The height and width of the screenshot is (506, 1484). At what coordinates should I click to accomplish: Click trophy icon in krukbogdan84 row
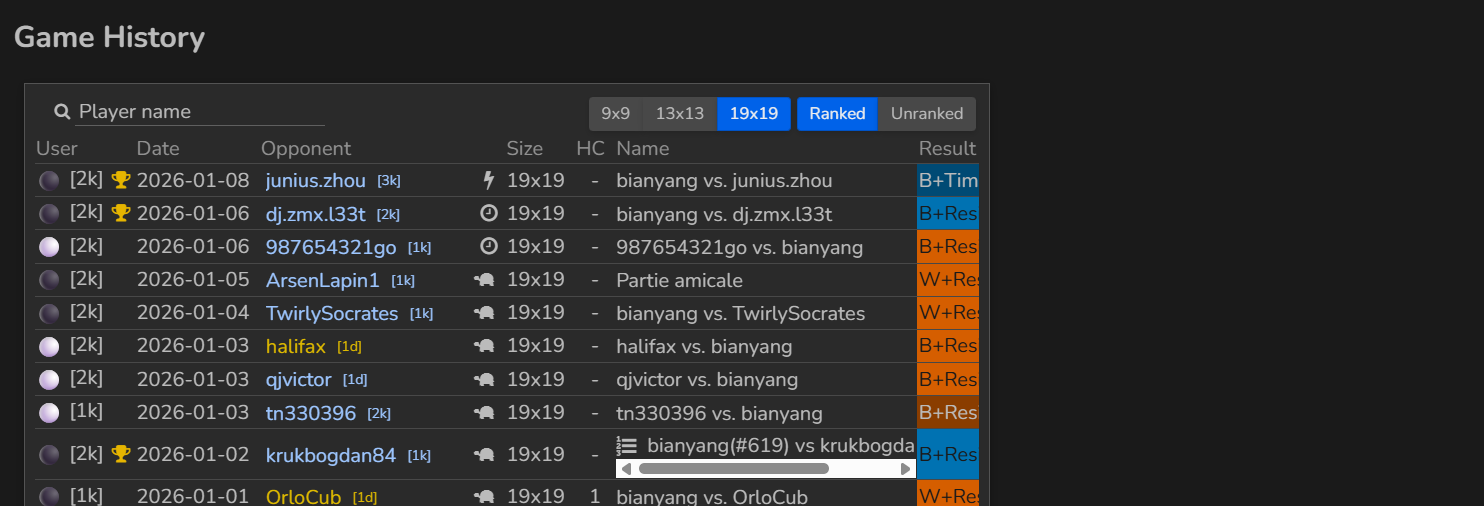(121, 454)
